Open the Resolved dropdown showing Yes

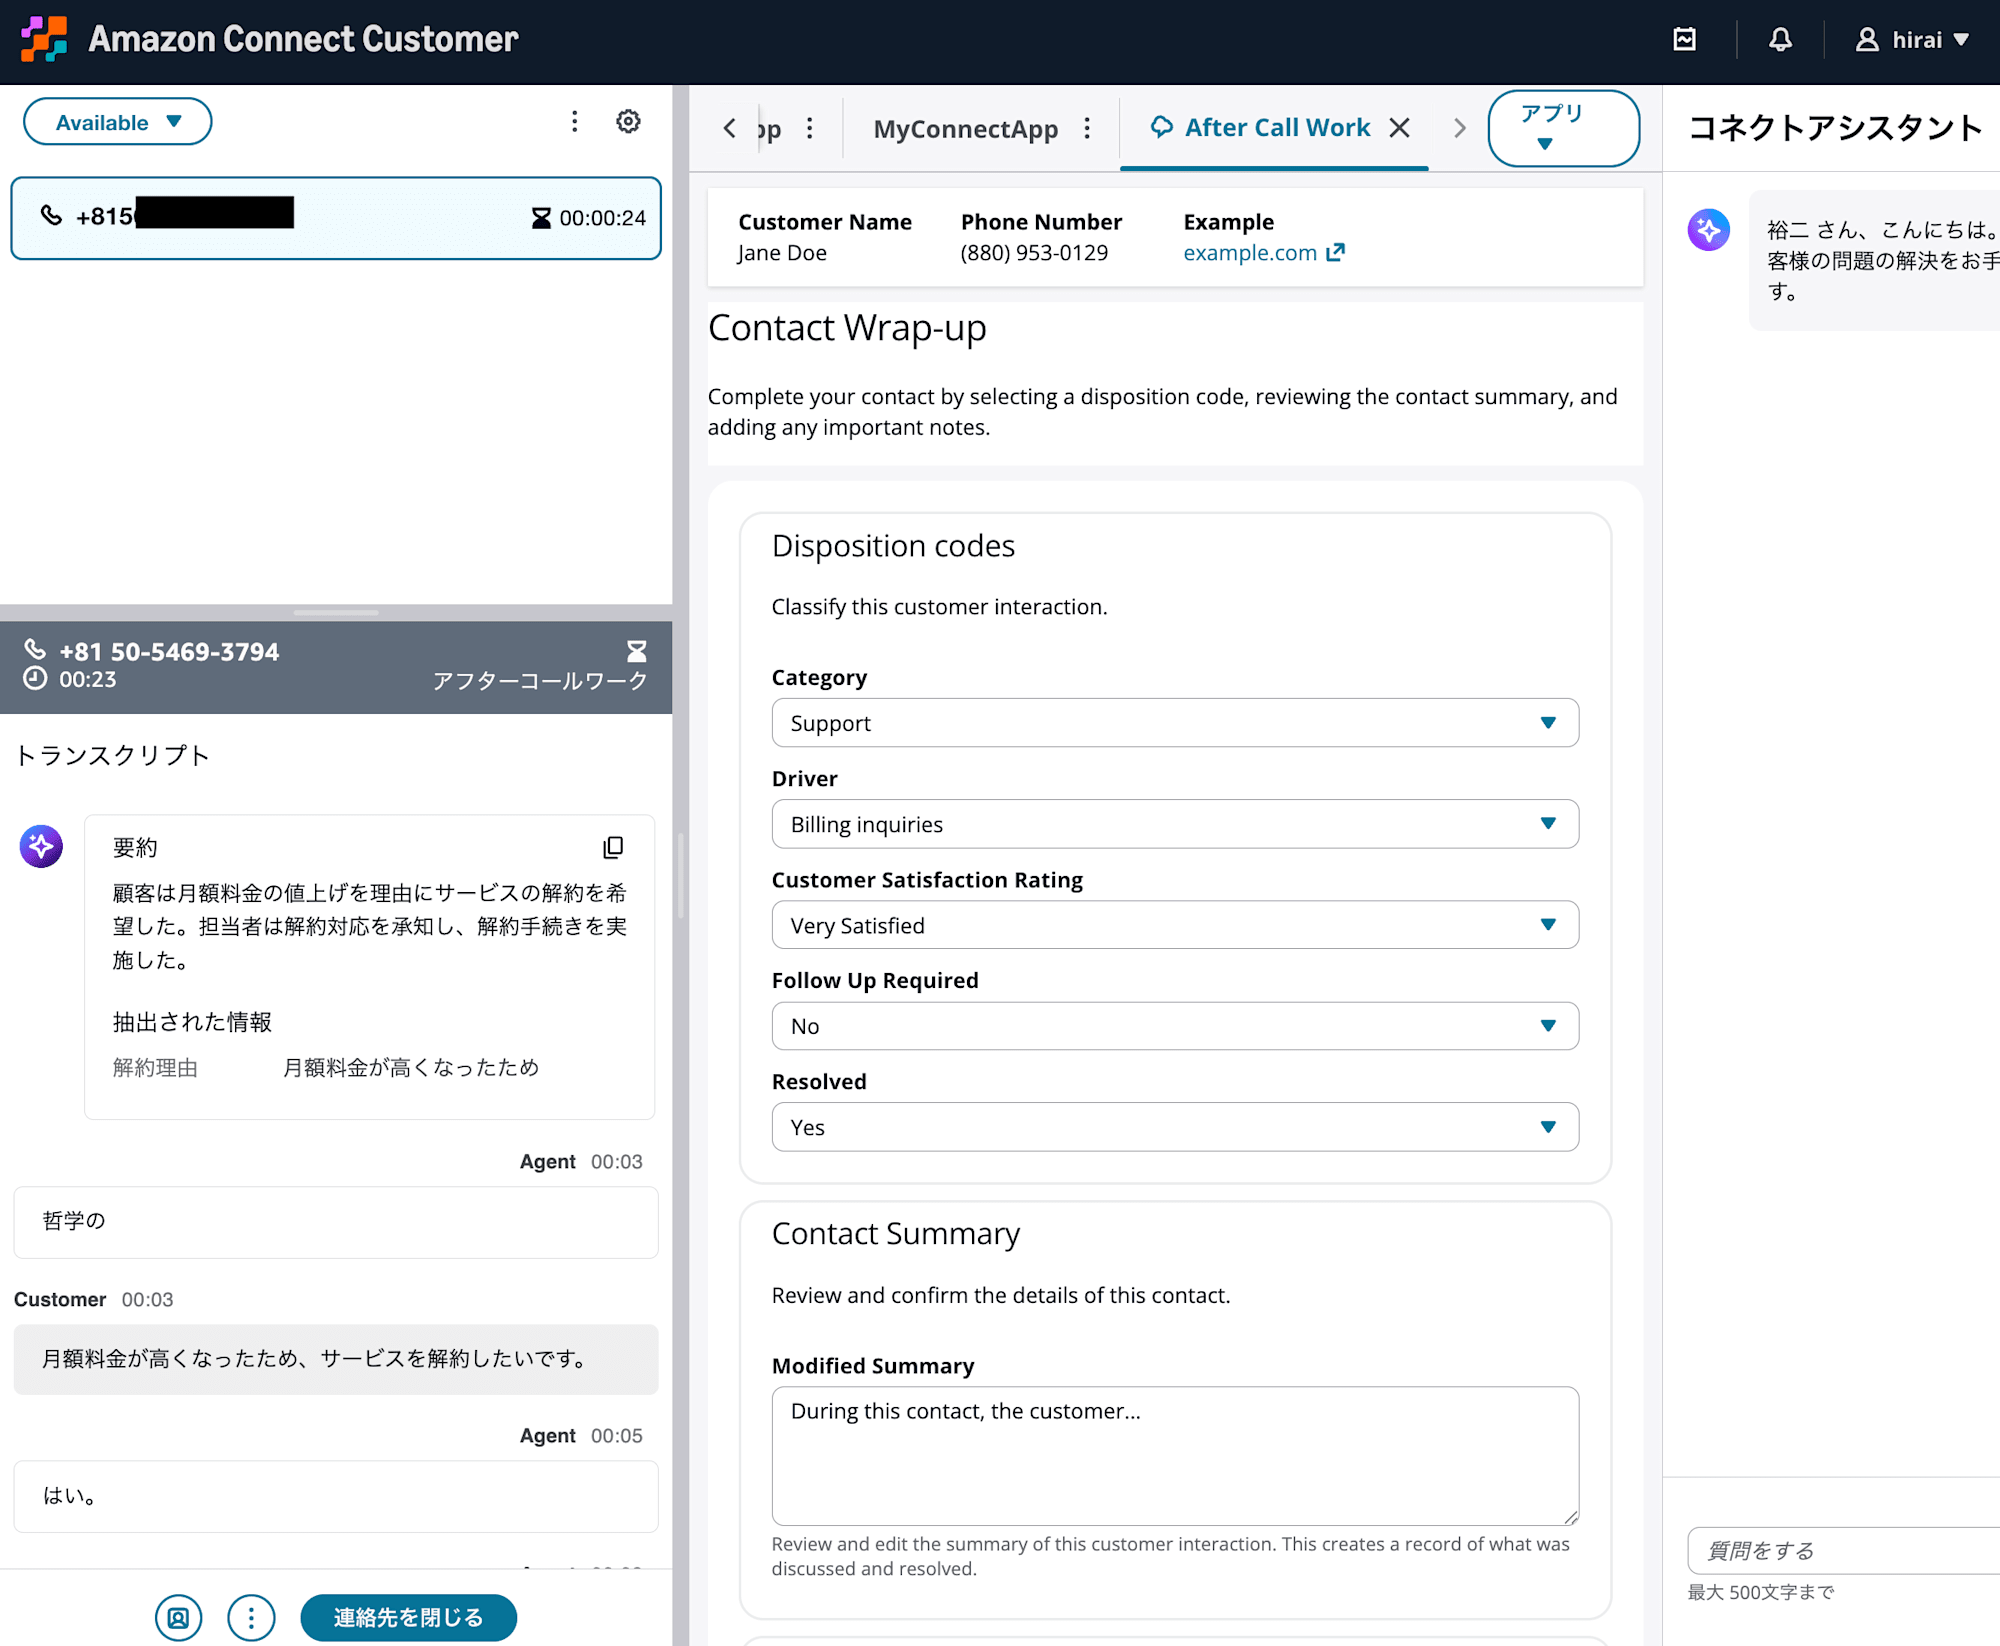pyautogui.click(x=1175, y=1127)
